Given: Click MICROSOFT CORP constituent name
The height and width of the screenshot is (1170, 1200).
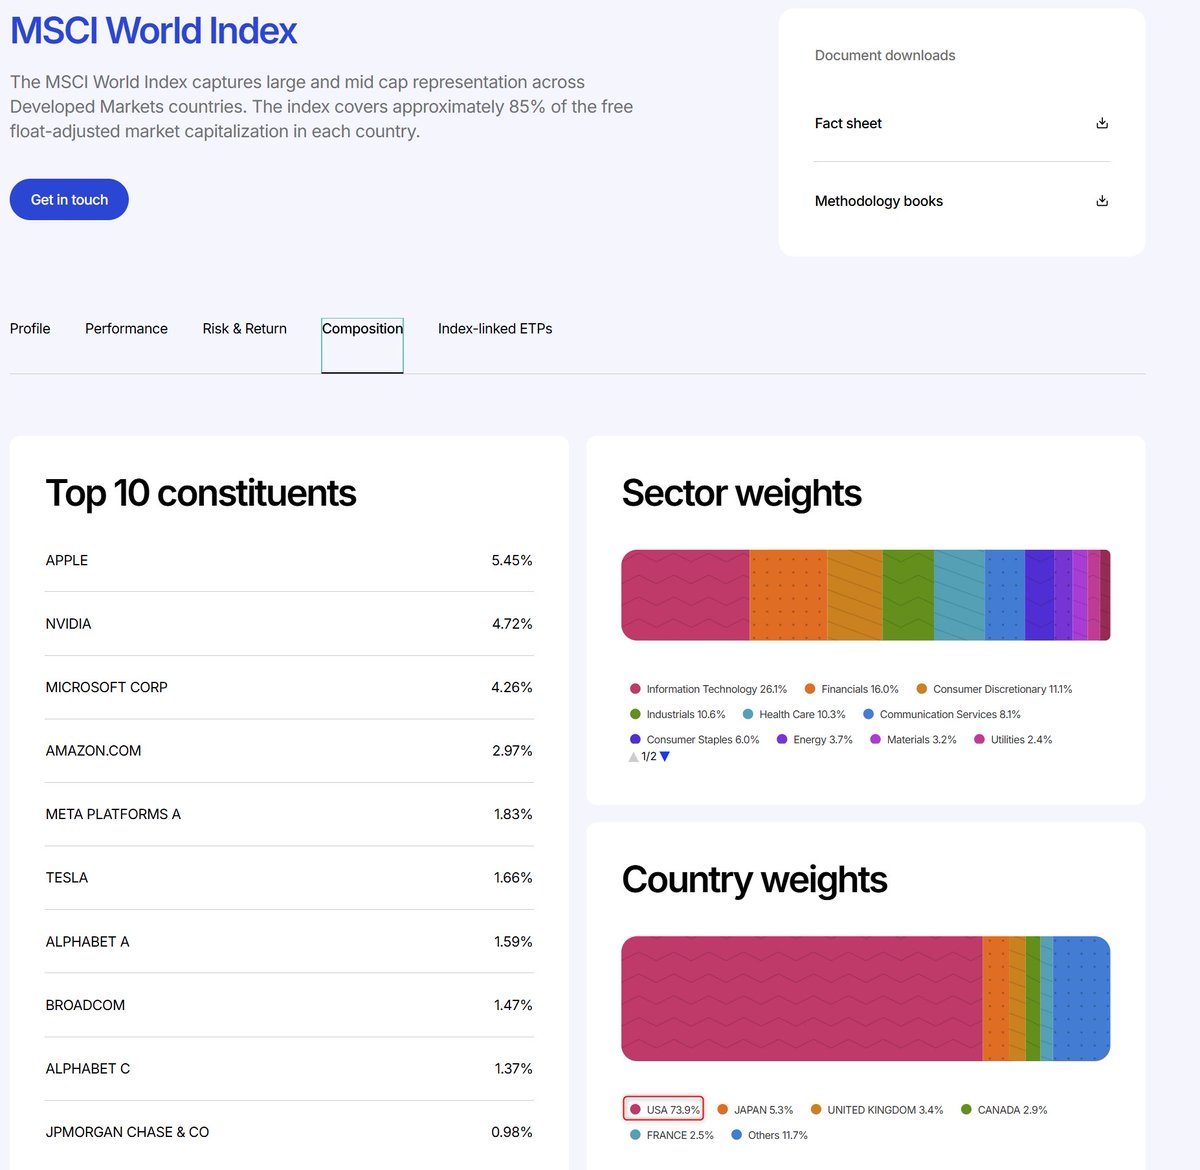Looking at the screenshot, I should (x=106, y=687).
